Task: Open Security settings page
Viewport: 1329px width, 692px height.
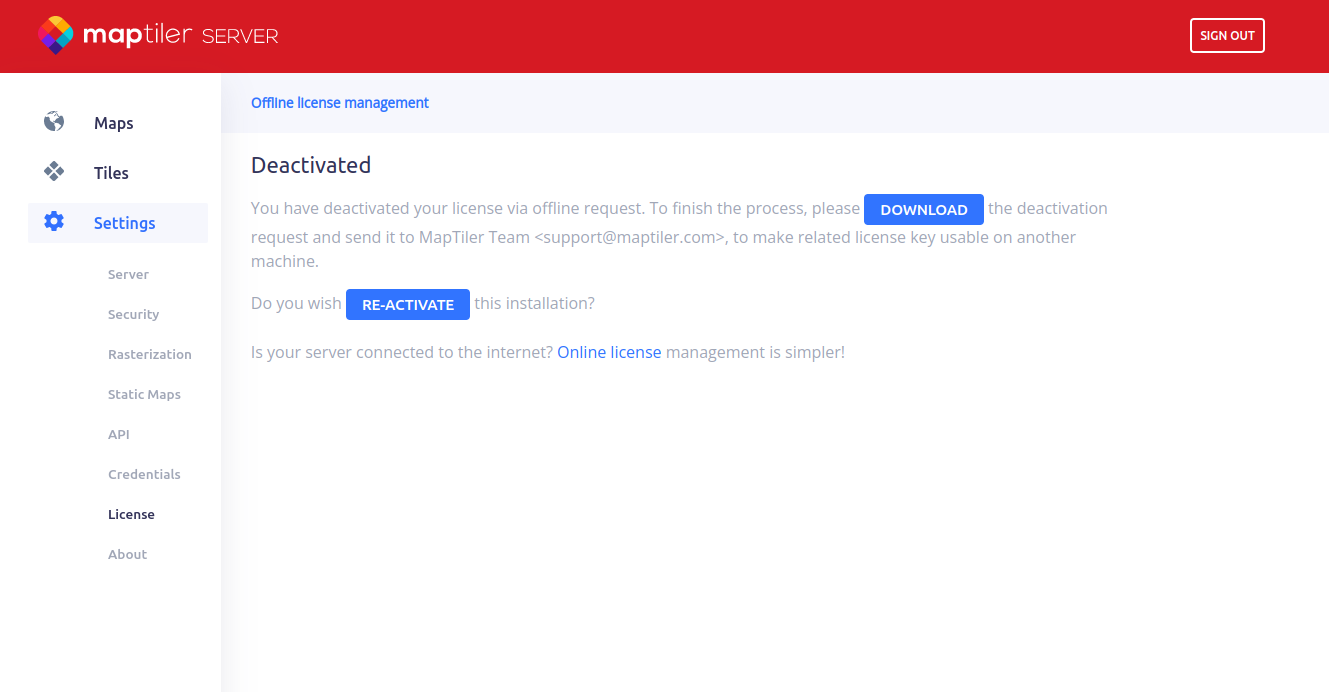Action: (x=133, y=314)
